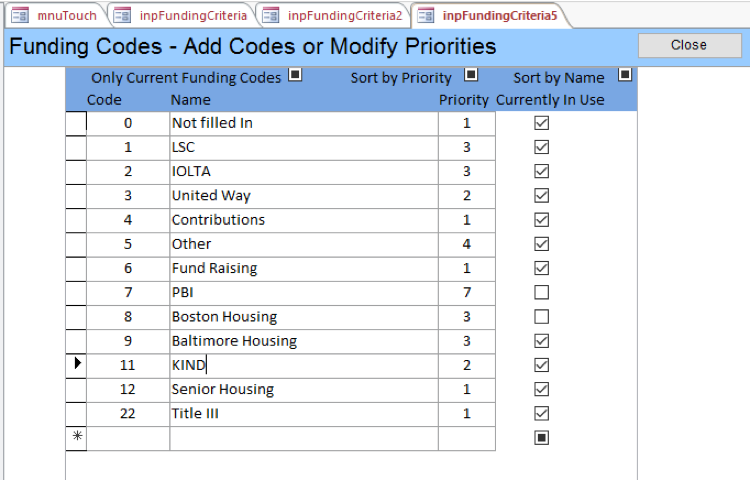Click the current record arrow beside KIND row
Screen dimensions: 750x480
click(x=77, y=365)
